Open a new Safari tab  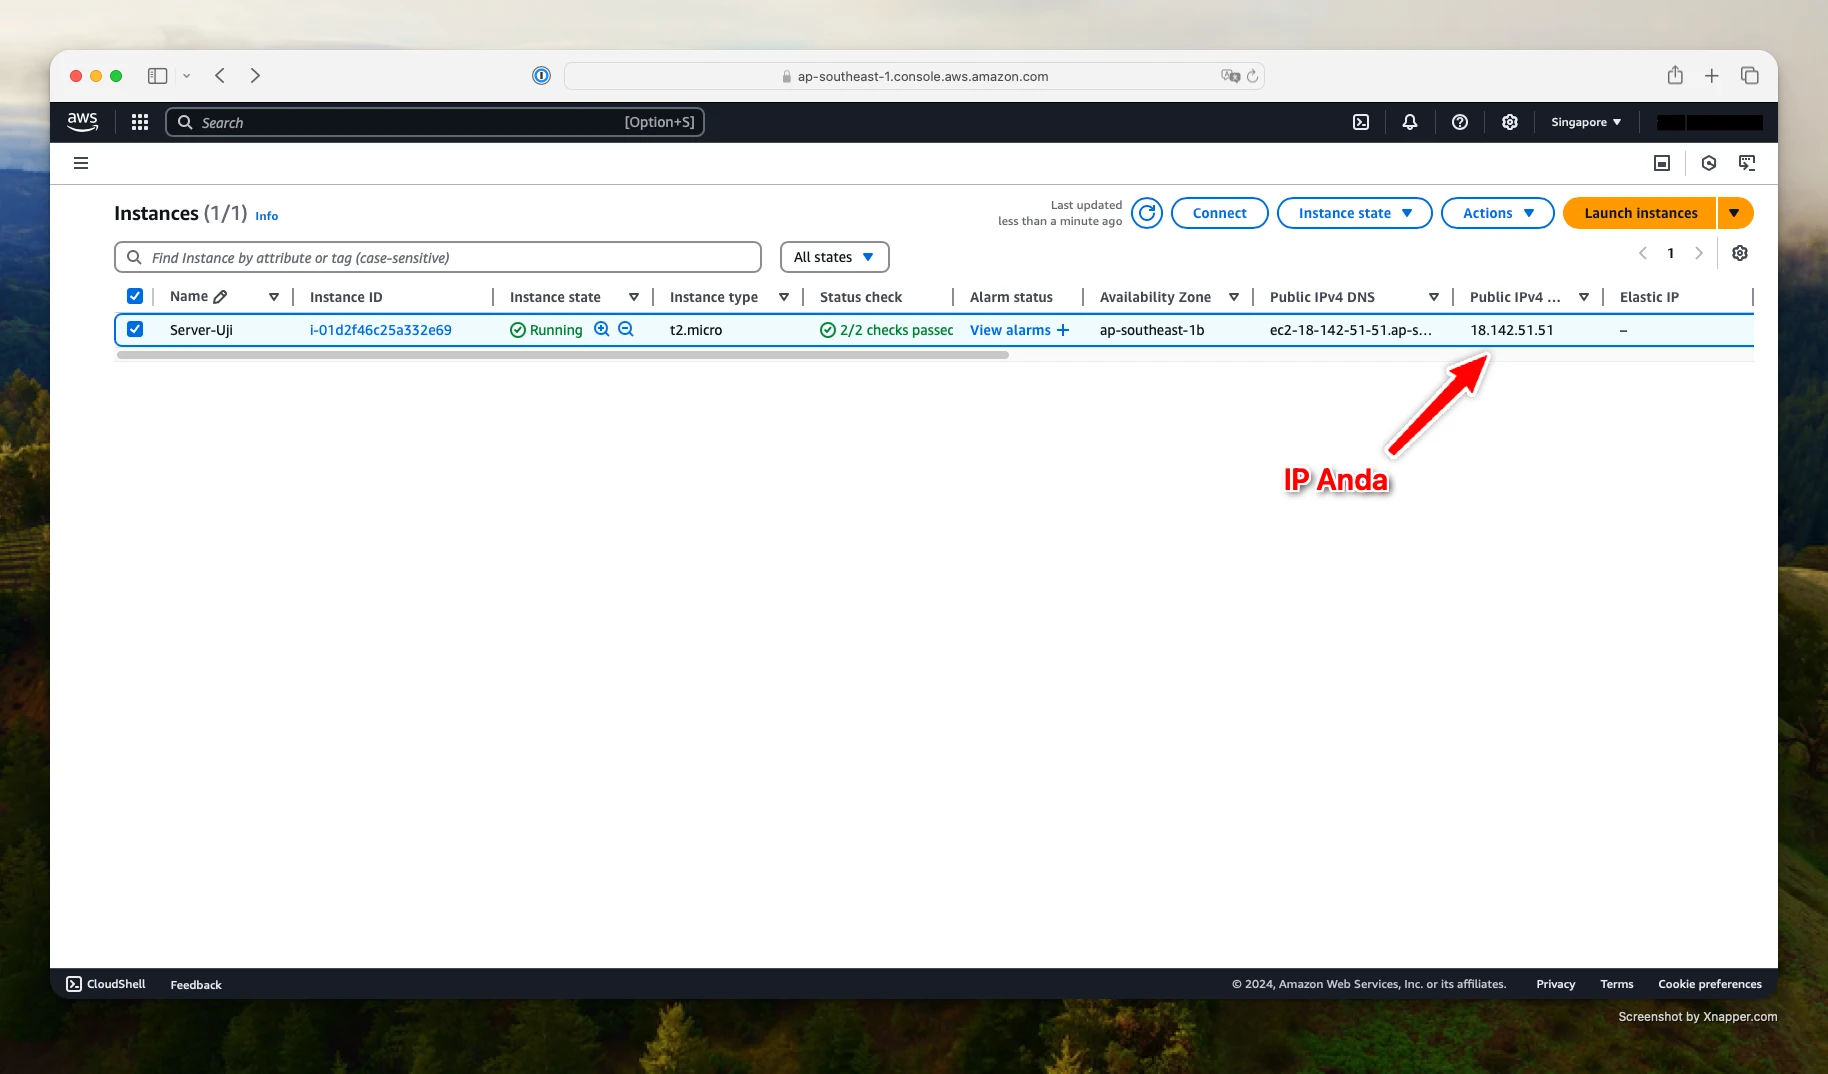coord(1712,76)
